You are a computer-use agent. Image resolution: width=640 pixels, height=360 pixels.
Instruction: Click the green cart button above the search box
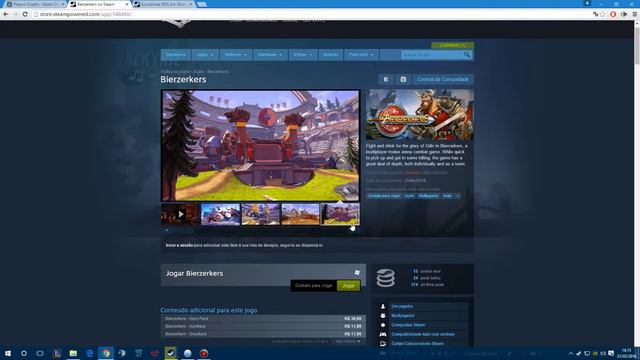[453, 45]
